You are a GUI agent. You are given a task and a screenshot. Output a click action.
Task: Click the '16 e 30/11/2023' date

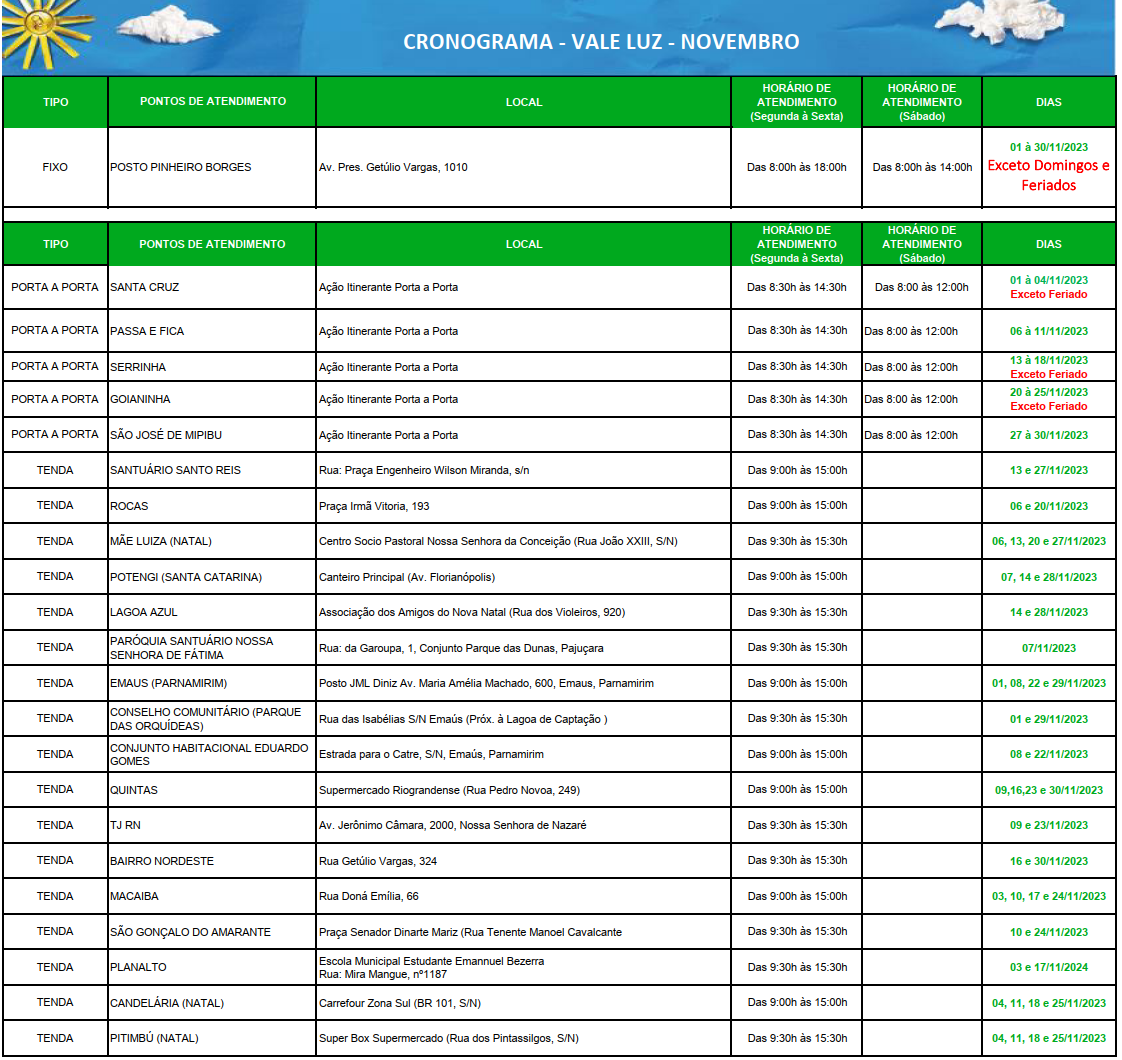pyautogui.click(x=1048, y=860)
